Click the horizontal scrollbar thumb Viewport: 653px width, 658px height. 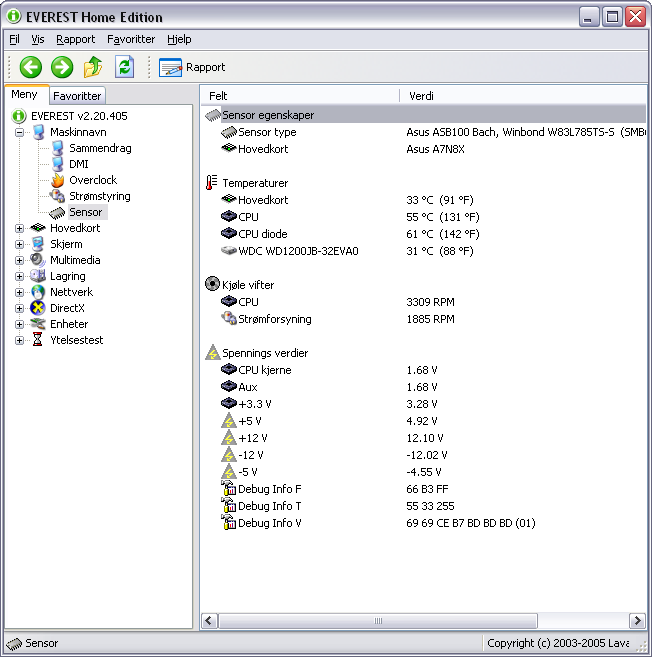[378, 620]
